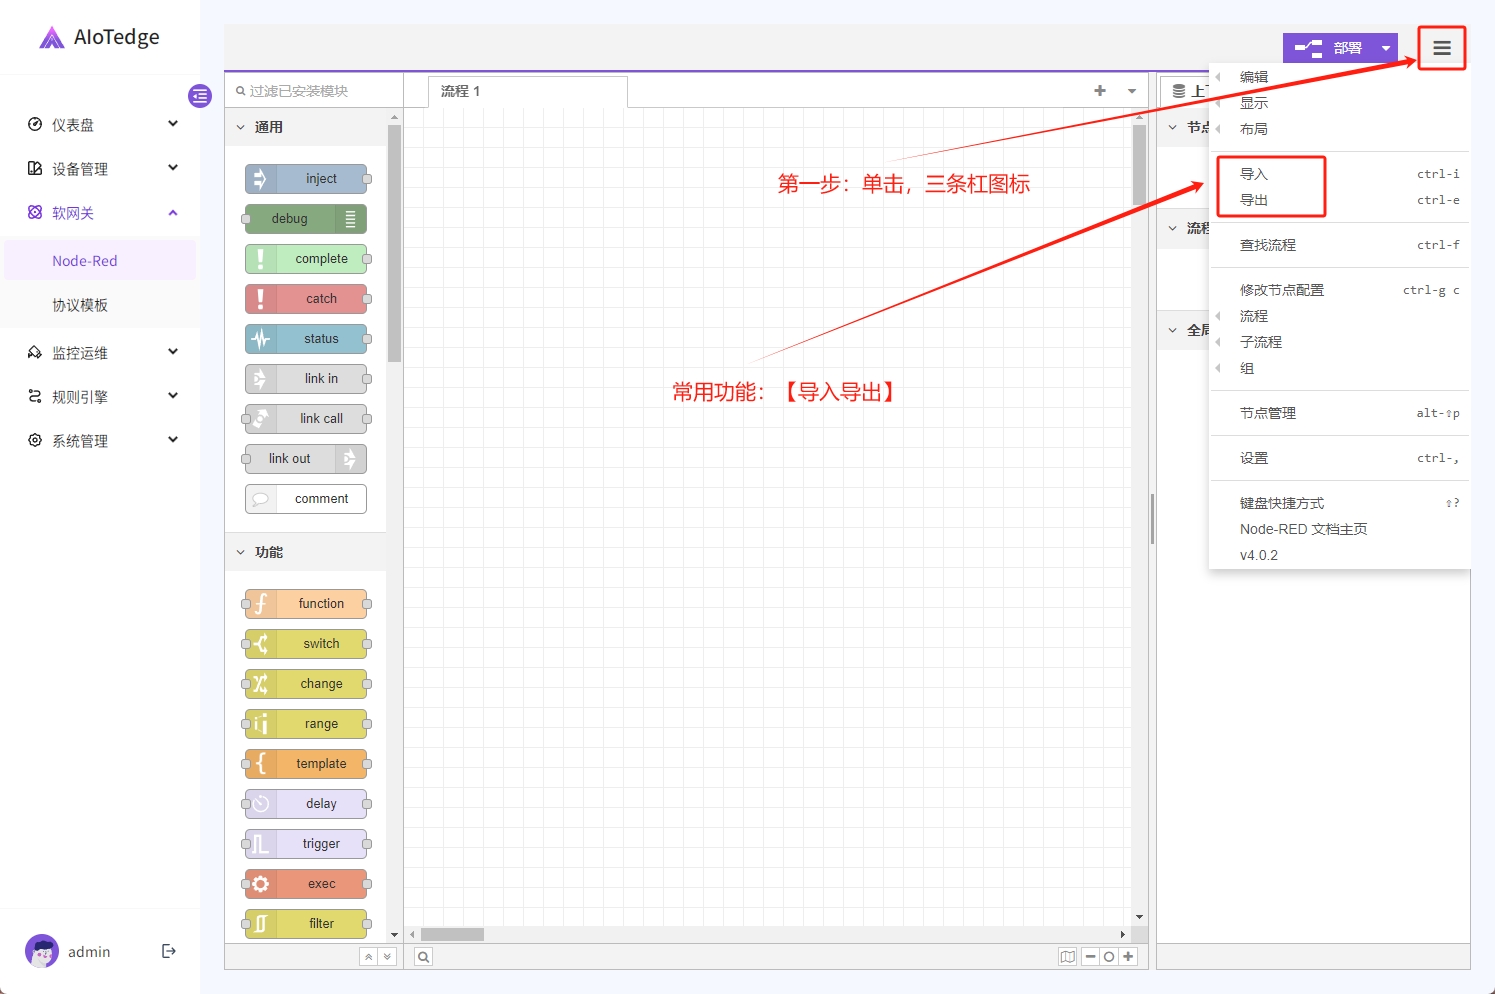Click the sidebar collapse purple icon

pos(200,96)
